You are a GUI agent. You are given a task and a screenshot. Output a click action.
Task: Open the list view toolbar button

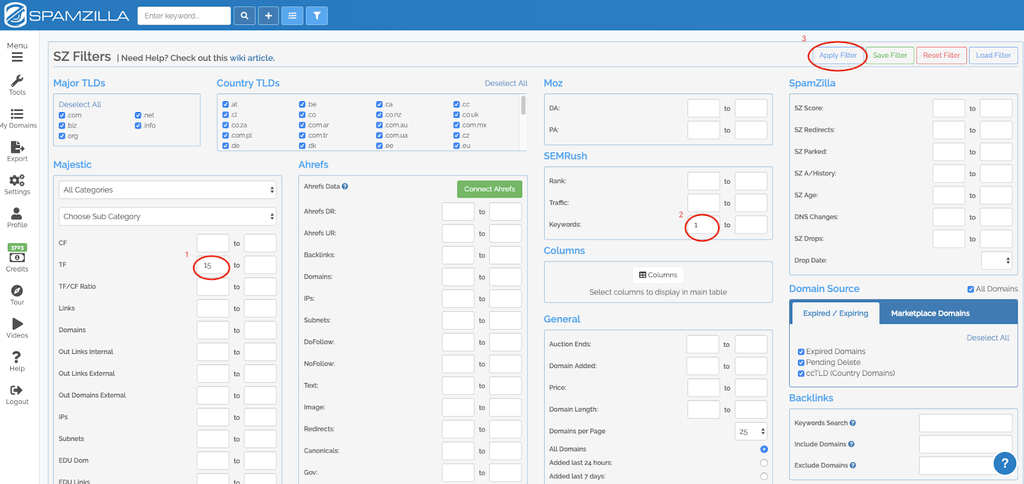pyautogui.click(x=292, y=16)
